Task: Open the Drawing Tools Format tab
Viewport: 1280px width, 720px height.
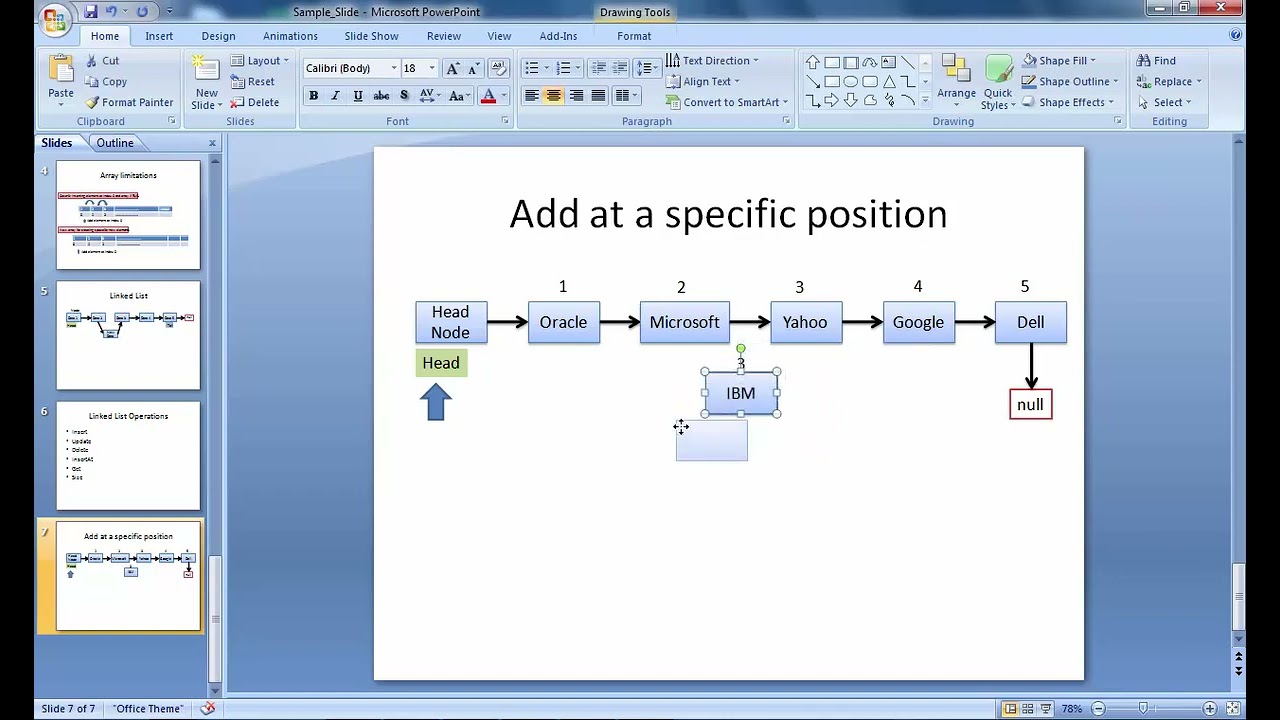Action: pyautogui.click(x=634, y=36)
